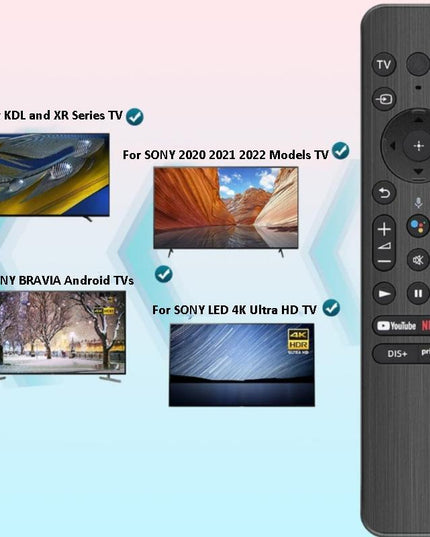
Task: Click checkmark beside LED 4K Ultra HD TV
Action: point(331,308)
